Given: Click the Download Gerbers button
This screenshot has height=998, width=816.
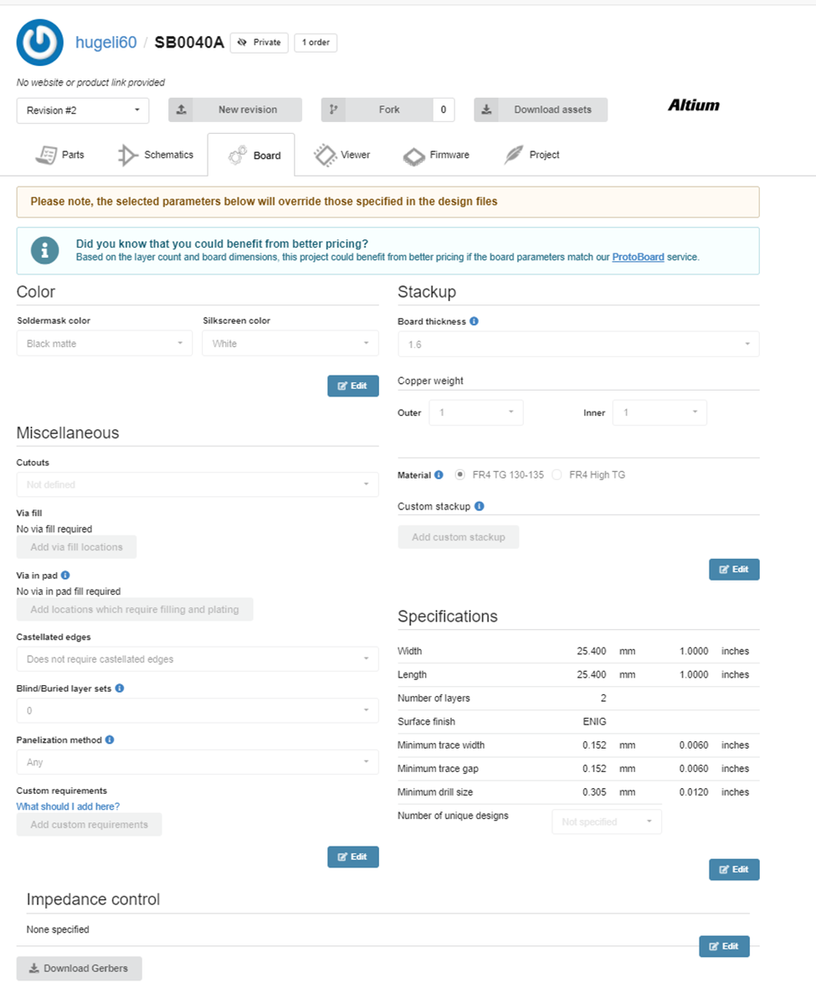Looking at the screenshot, I should pyautogui.click(x=79, y=968).
